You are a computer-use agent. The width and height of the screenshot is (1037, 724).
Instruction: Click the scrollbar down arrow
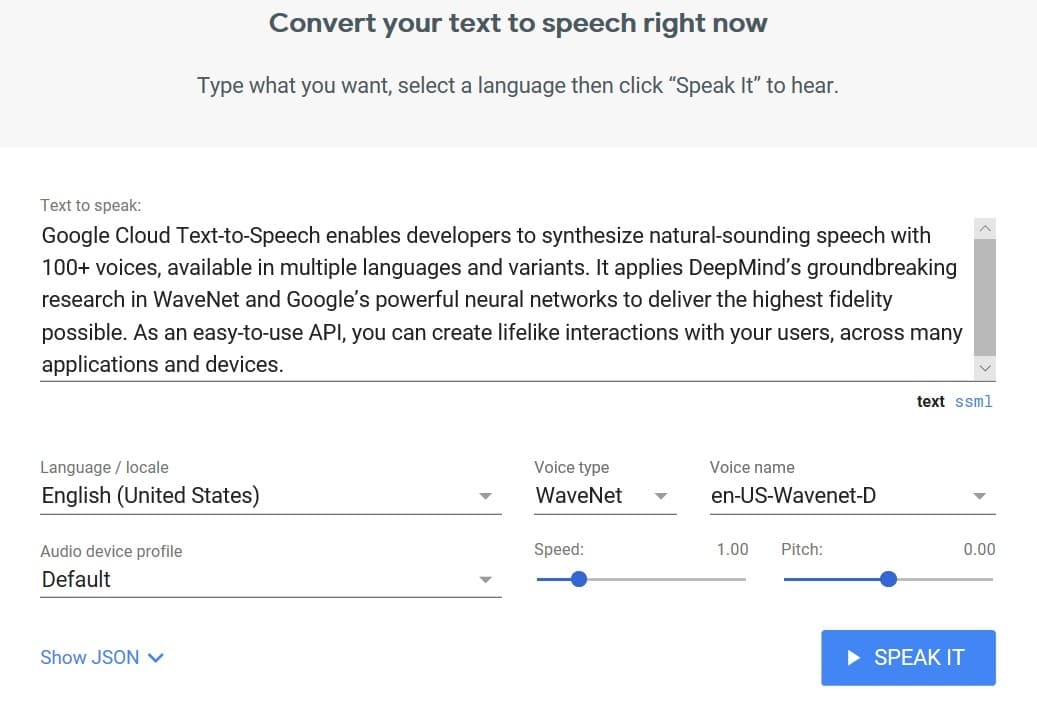click(985, 368)
